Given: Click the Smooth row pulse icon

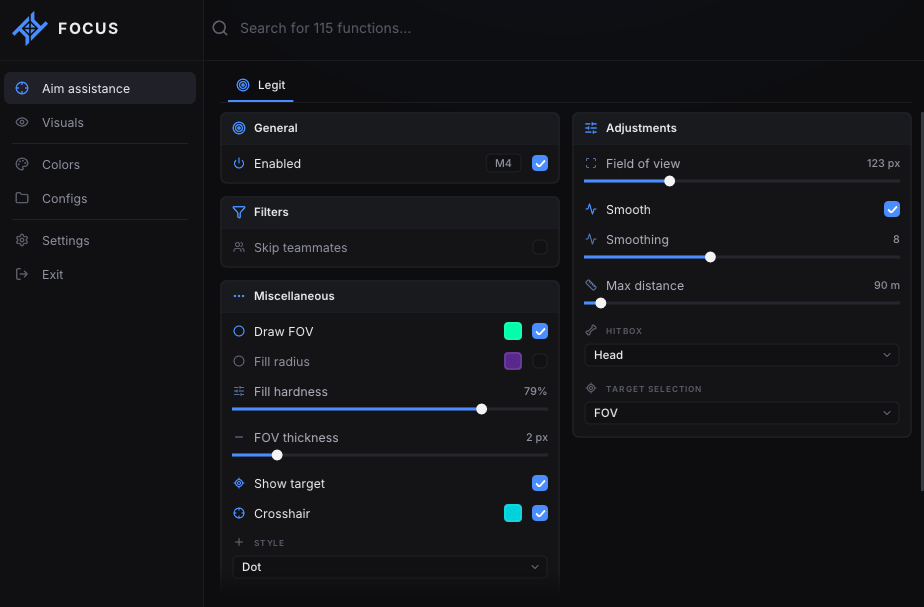Looking at the screenshot, I should (x=591, y=209).
